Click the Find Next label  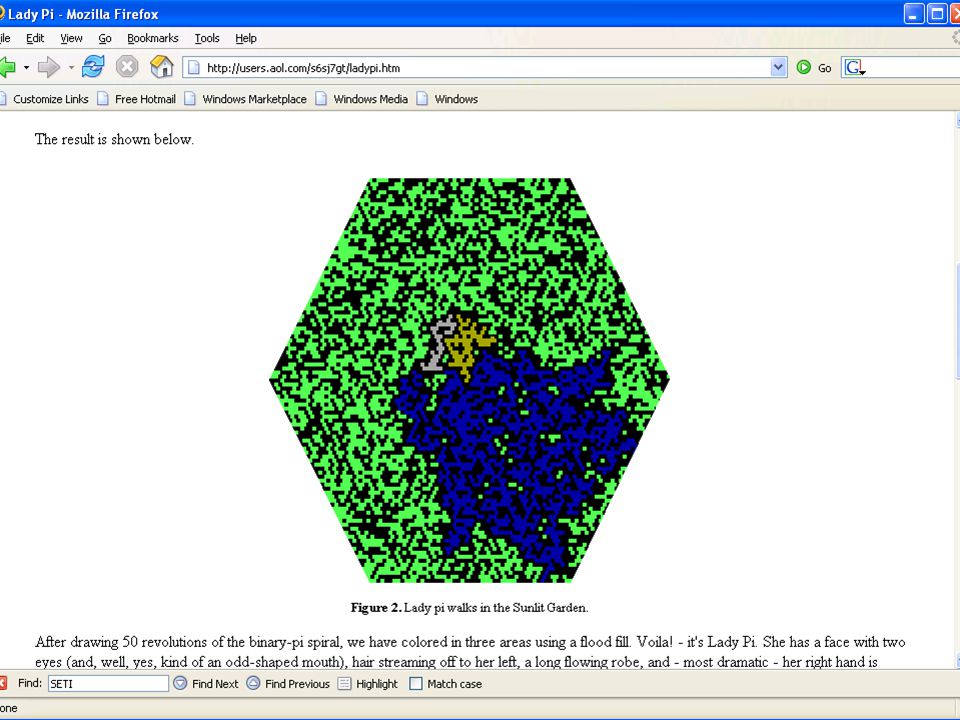[215, 684]
